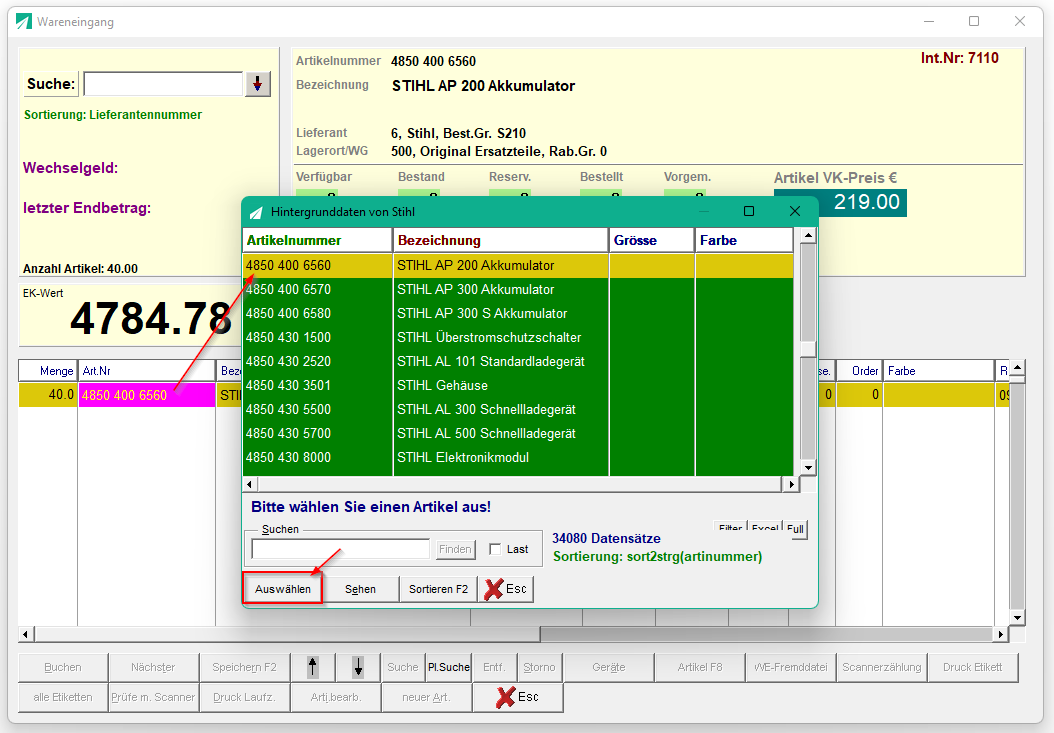Toggle the Last checkbox
The height and width of the screenshot is (733, 1054).
(495, 549)
